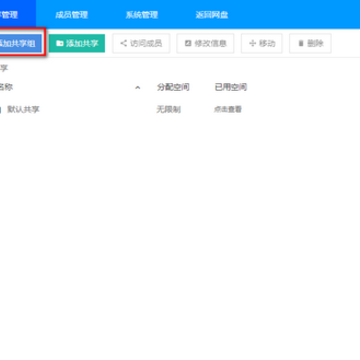Screen dimensions: 360x360
Task: Open the 点击查看 link
Action: [228, 109]
